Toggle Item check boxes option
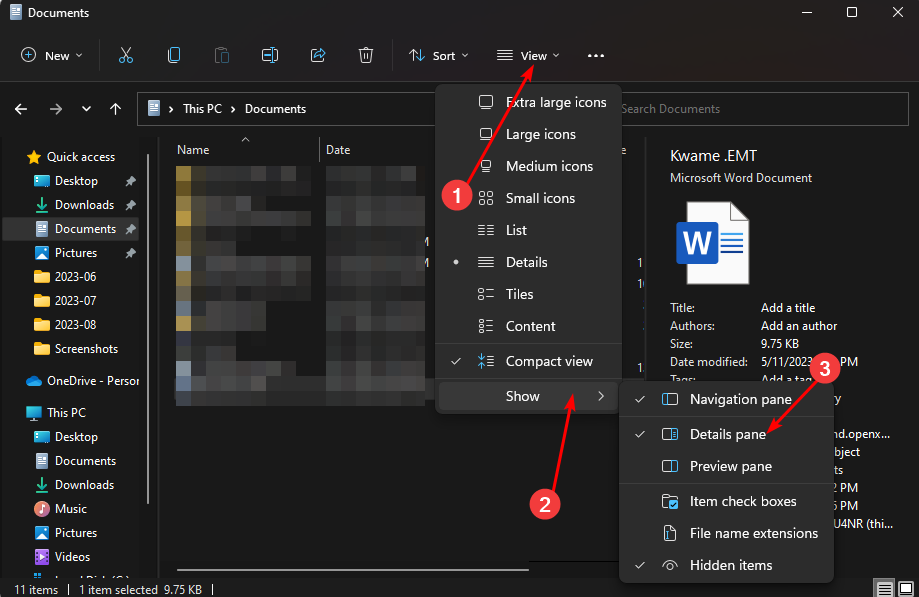 click(x=726, y=502)
